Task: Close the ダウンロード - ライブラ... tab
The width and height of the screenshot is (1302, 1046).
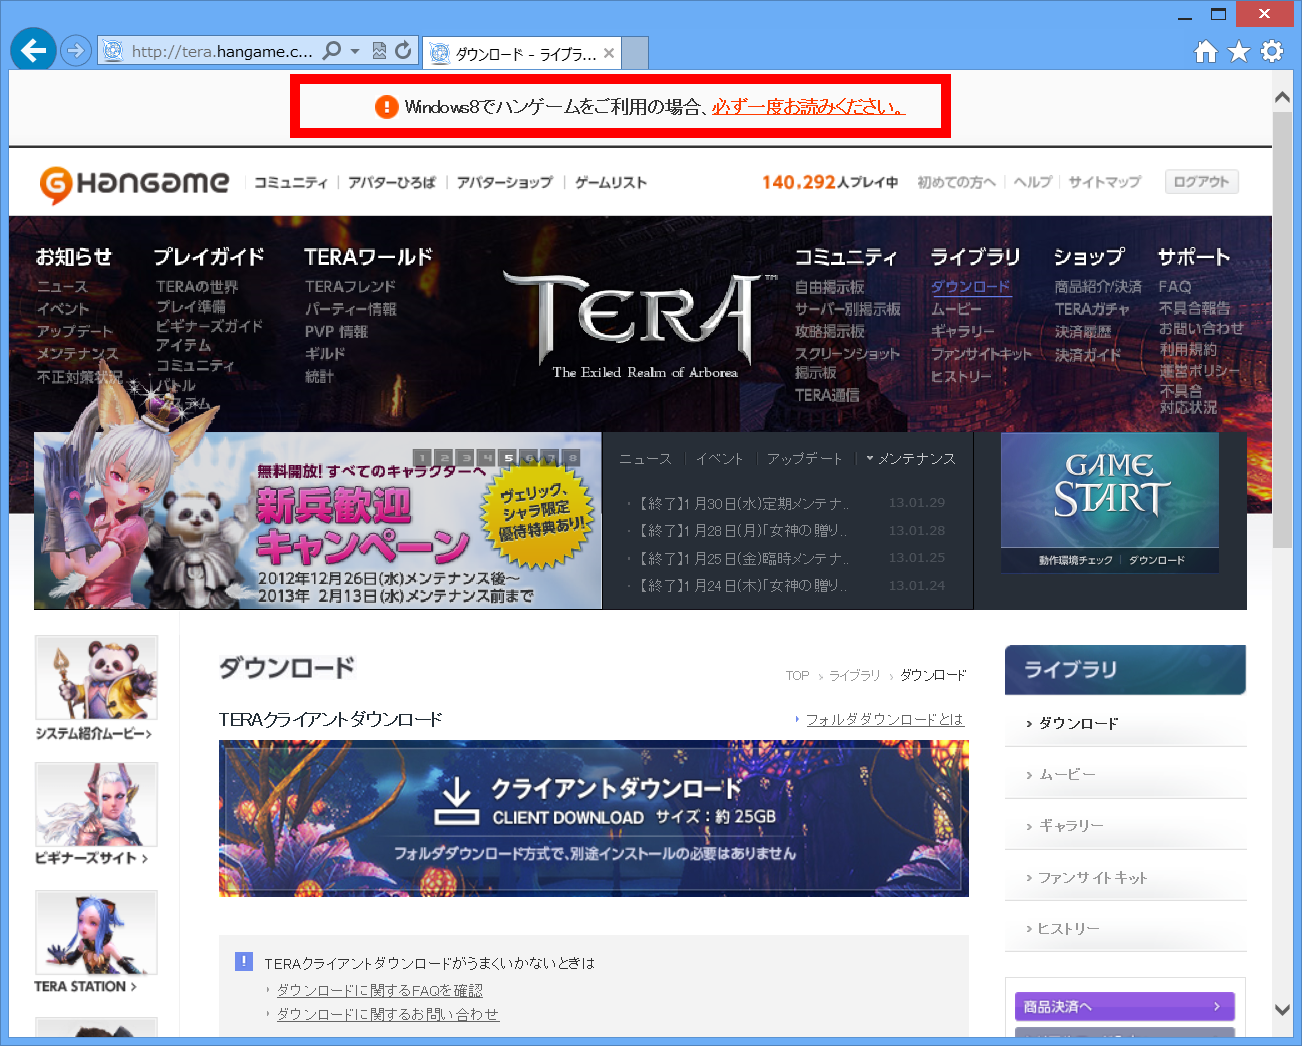Action: (x=609, y=53)
